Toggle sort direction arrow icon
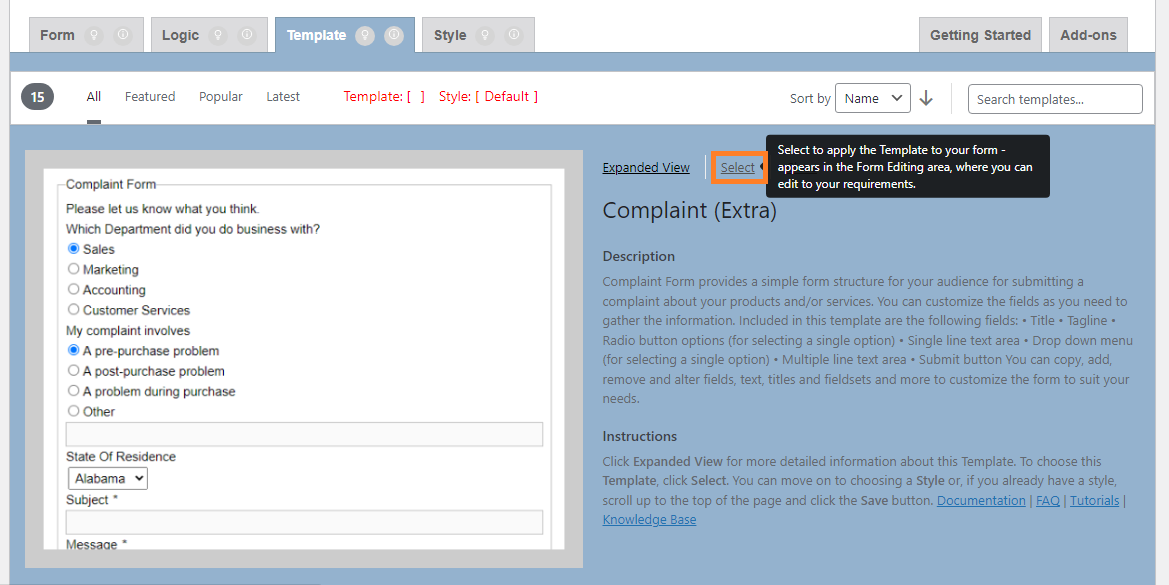The width and height of the screenshot is (1169, 585). tap(926, 98)
